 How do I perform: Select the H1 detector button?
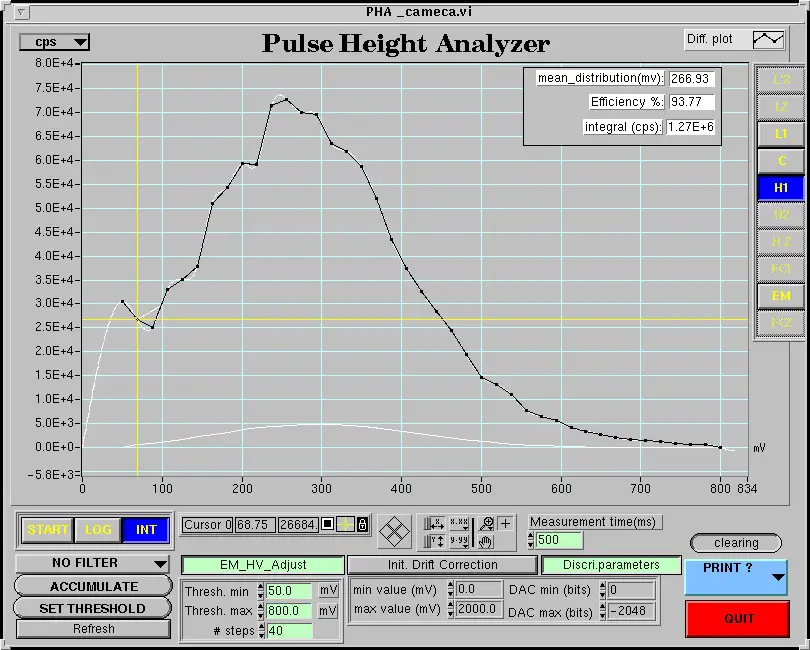tap(781, 188)
